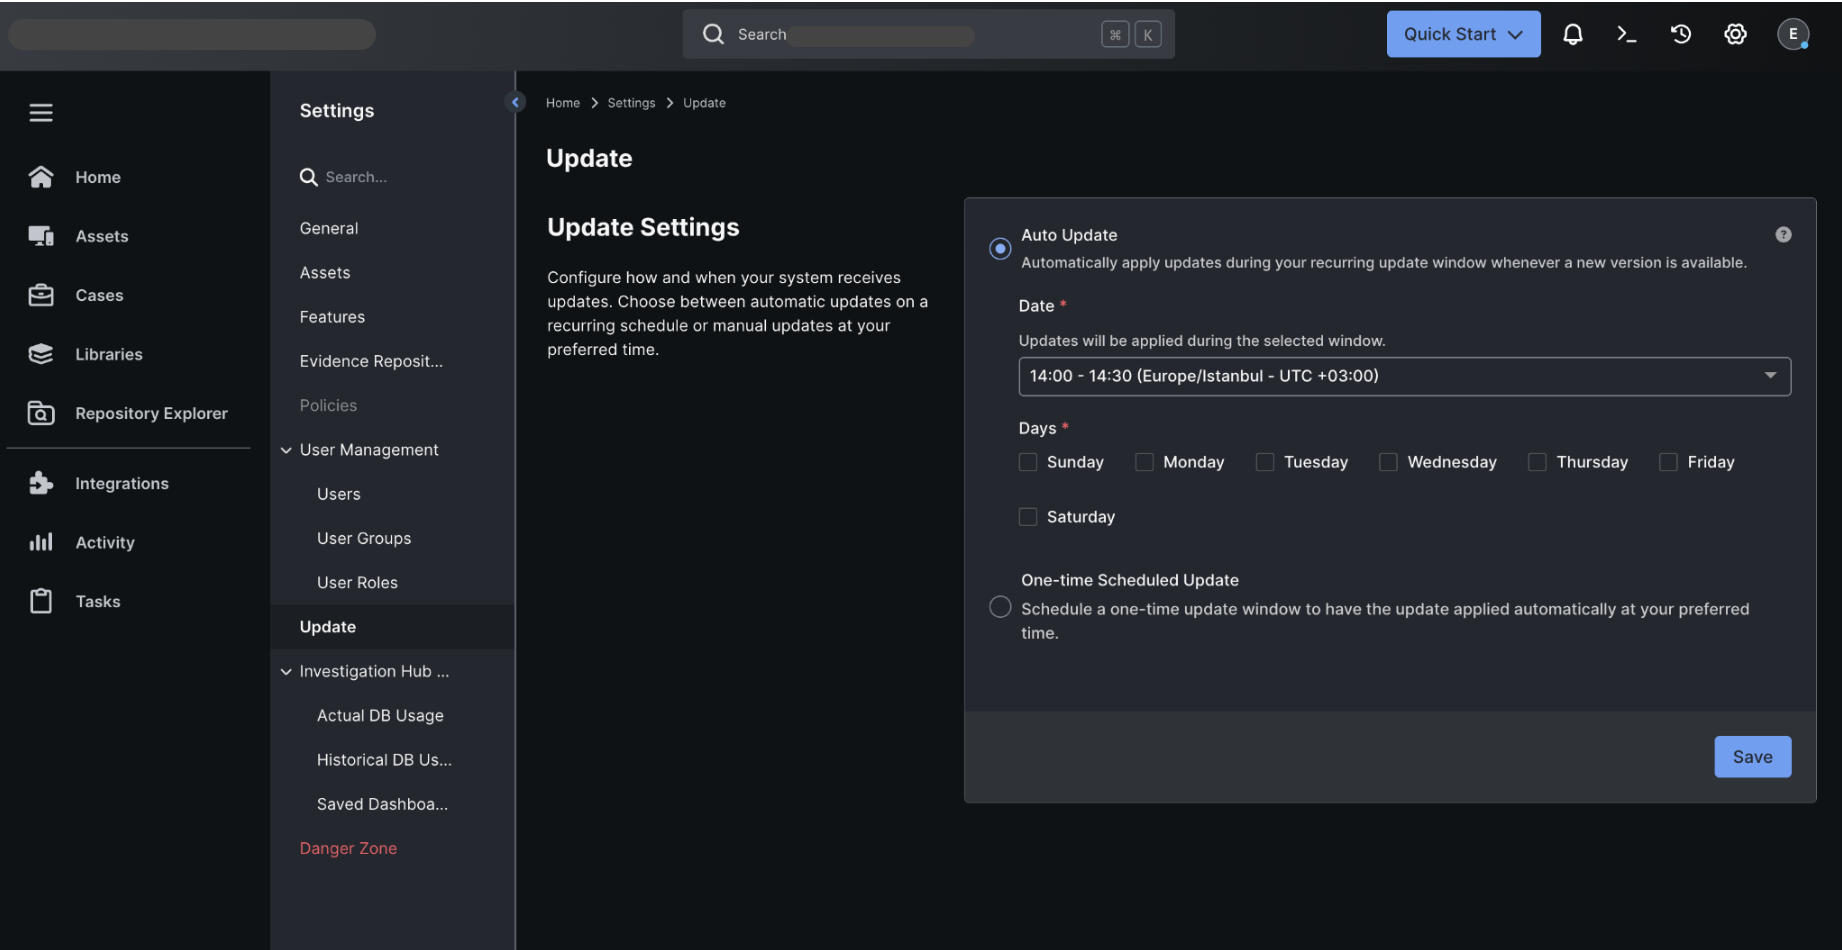This screenshot has height=950, width=1842.
Task: Open the user avatar E
Action: tap(1792, 34)
